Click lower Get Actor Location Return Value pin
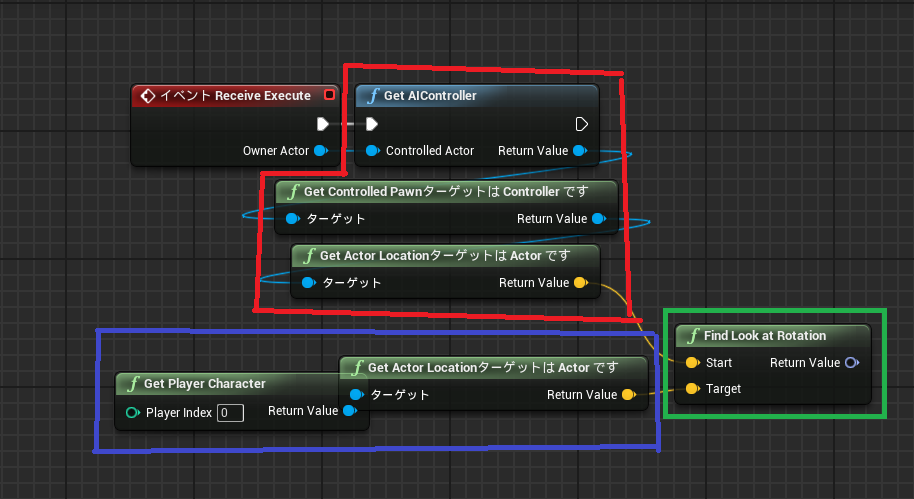 coord(629,395)
